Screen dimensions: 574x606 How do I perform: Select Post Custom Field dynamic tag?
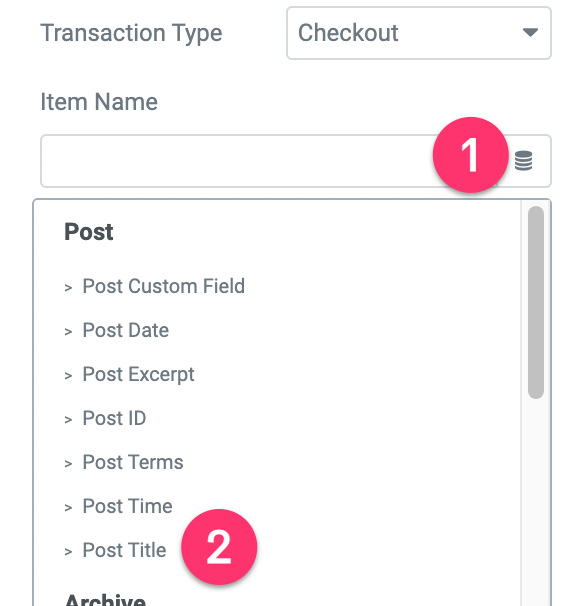coord(164,286)
